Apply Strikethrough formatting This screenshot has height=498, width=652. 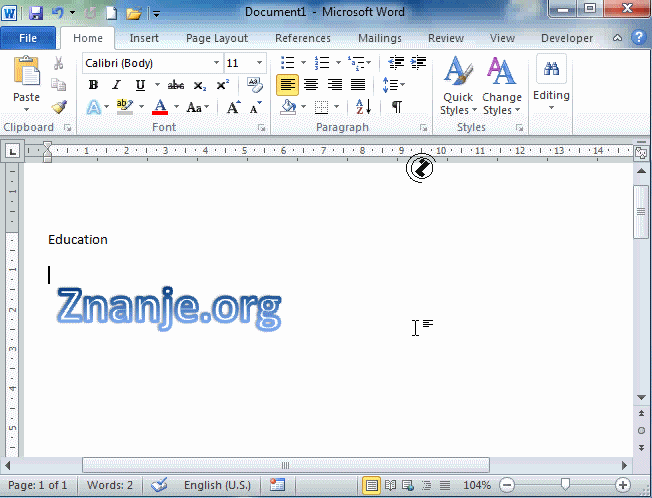[176, 85]
